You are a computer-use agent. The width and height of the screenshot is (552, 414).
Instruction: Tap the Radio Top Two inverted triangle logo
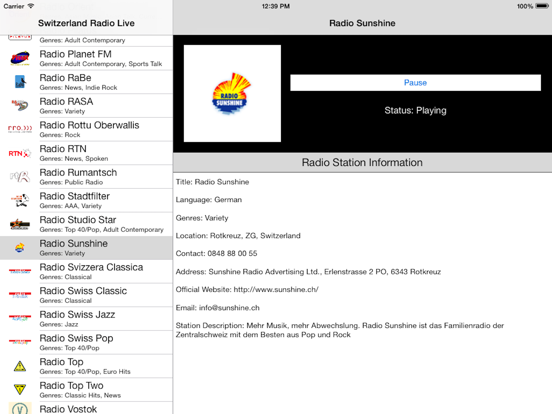tap(20, 389)
